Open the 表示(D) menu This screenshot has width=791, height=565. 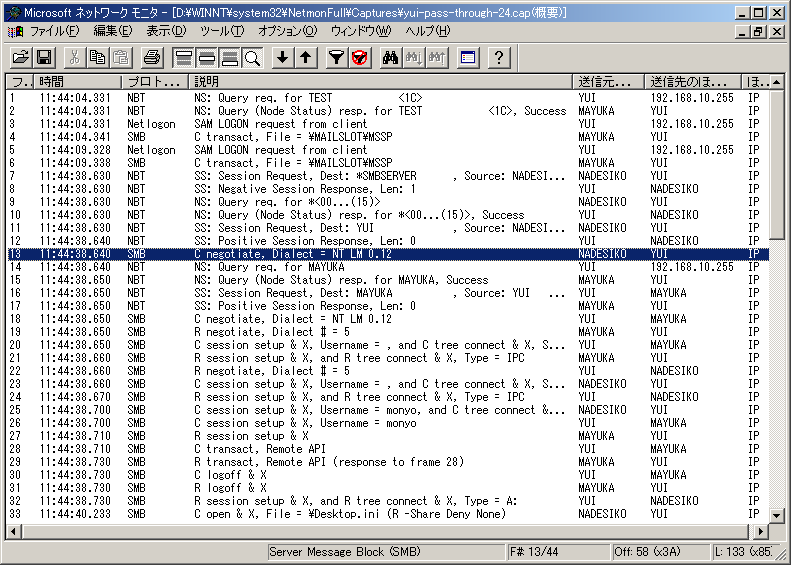click(166, 31)
